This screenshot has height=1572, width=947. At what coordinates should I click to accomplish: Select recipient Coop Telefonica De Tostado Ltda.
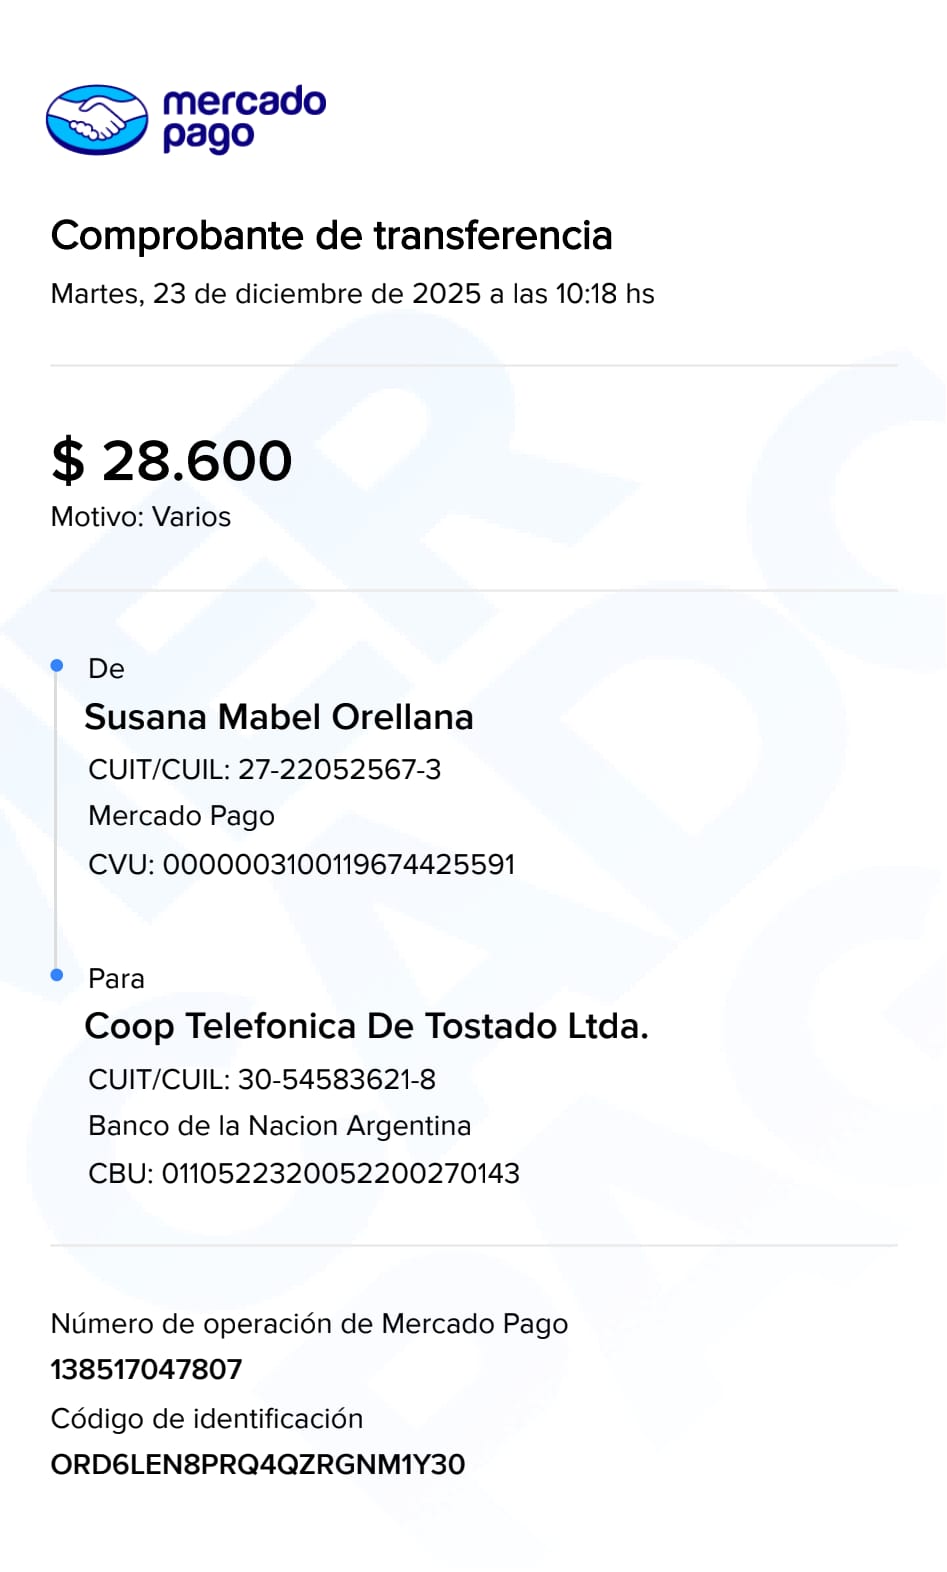pyautogui.click(x=366, y=1026)
